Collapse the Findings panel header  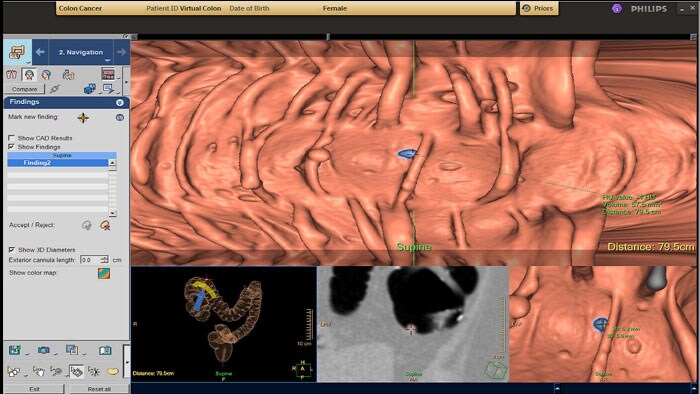pyautogui.click(x=120, y=102)
